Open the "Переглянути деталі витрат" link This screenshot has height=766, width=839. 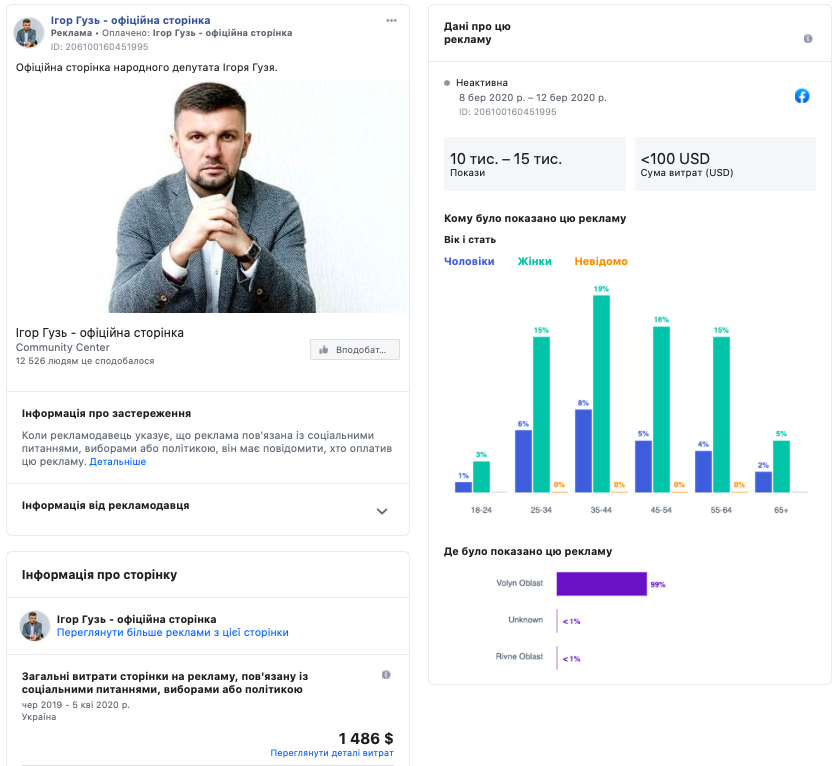click(331, 753)
